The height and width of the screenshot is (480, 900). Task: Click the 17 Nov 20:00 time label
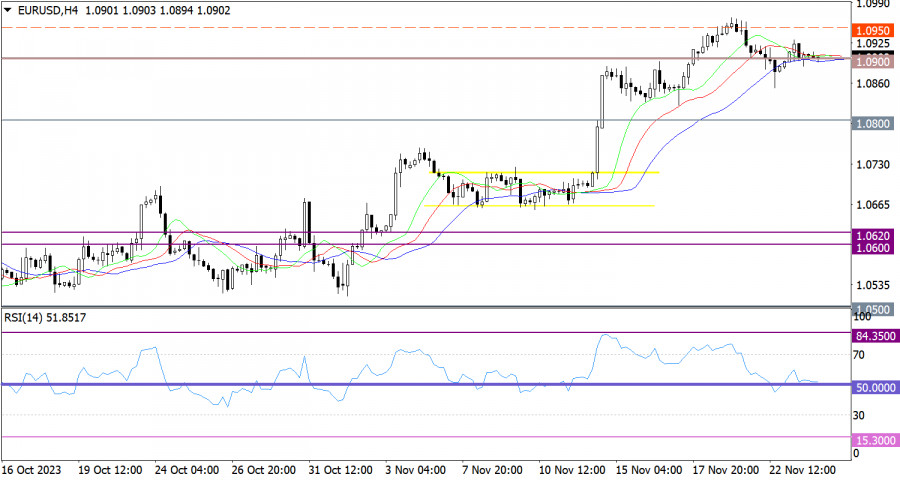(726, 470)
